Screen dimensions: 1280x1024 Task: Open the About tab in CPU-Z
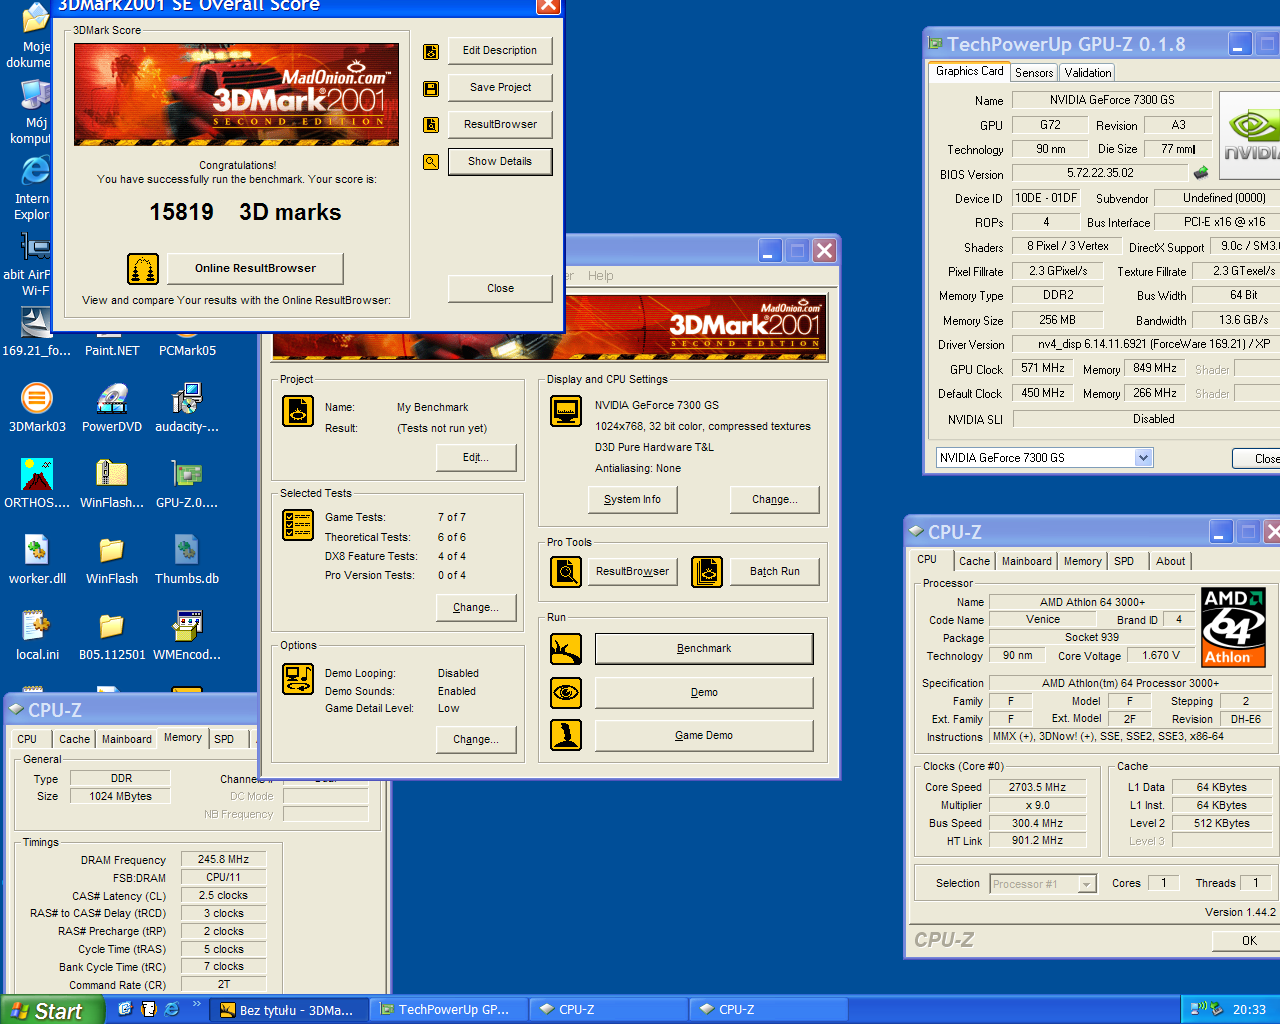(1171, 561)
